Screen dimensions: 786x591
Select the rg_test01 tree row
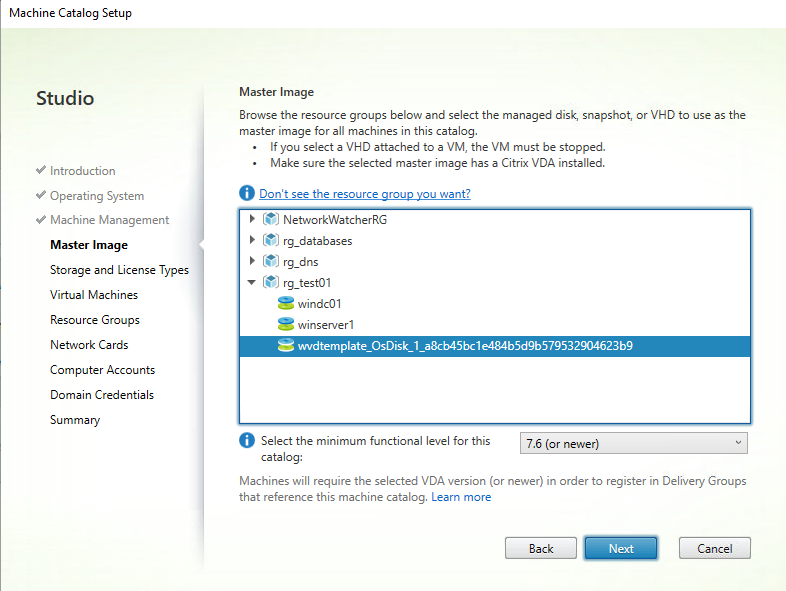pos(495,283)
